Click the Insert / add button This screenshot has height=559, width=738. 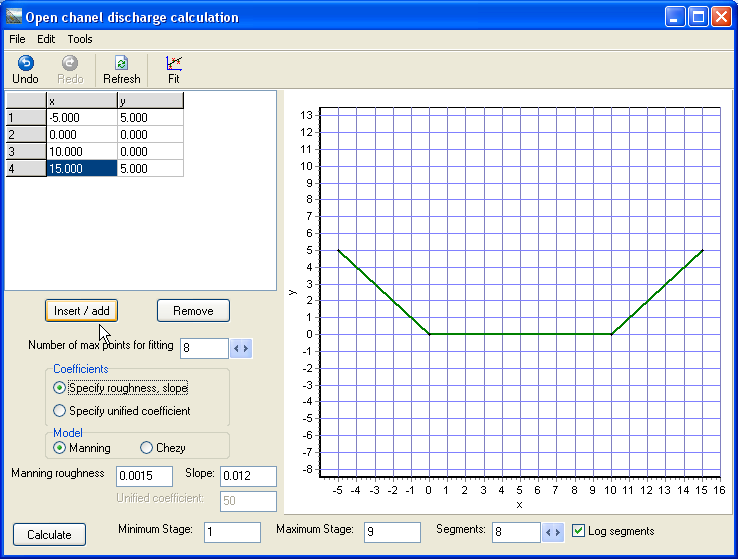click(x=81, y=311)
